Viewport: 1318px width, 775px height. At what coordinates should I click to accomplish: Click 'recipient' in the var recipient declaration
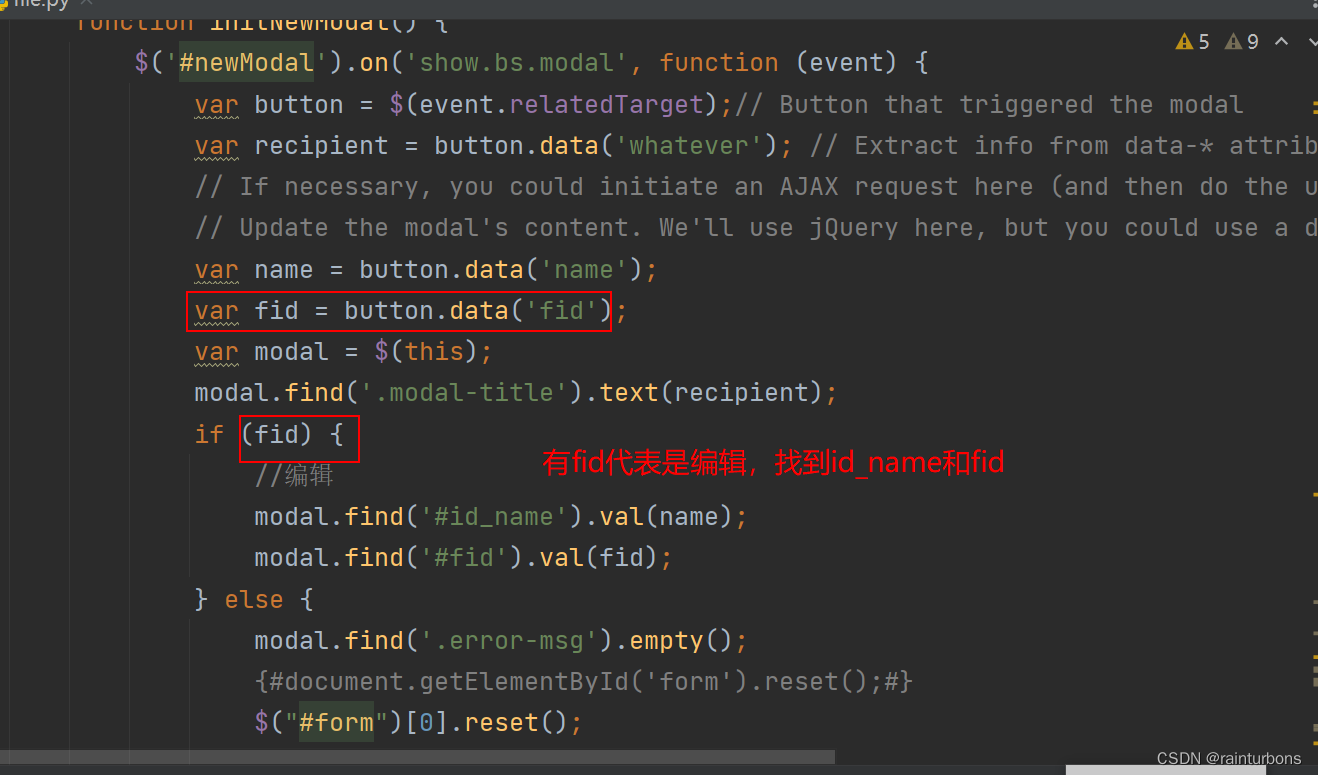pyautogui.click(x=321, y=146)
